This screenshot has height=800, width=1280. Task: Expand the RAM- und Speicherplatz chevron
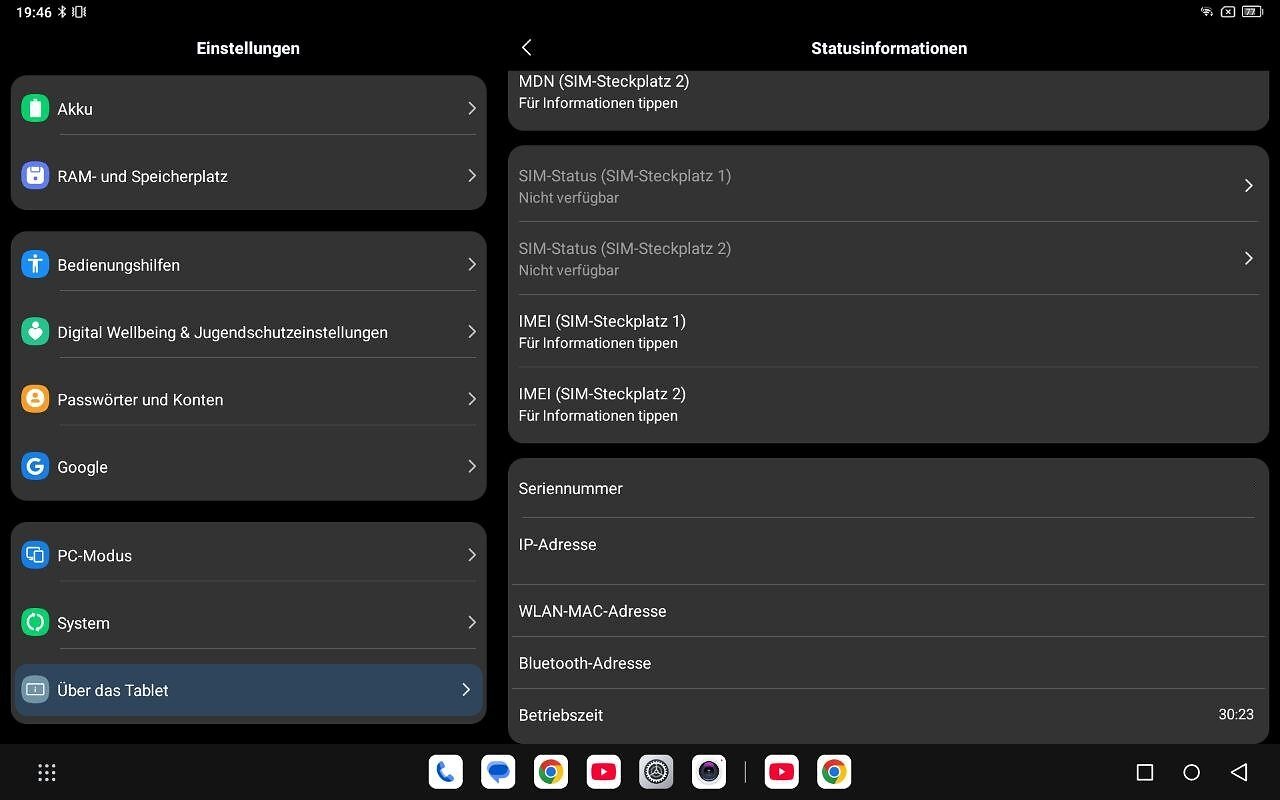click(x=472, y=175)
